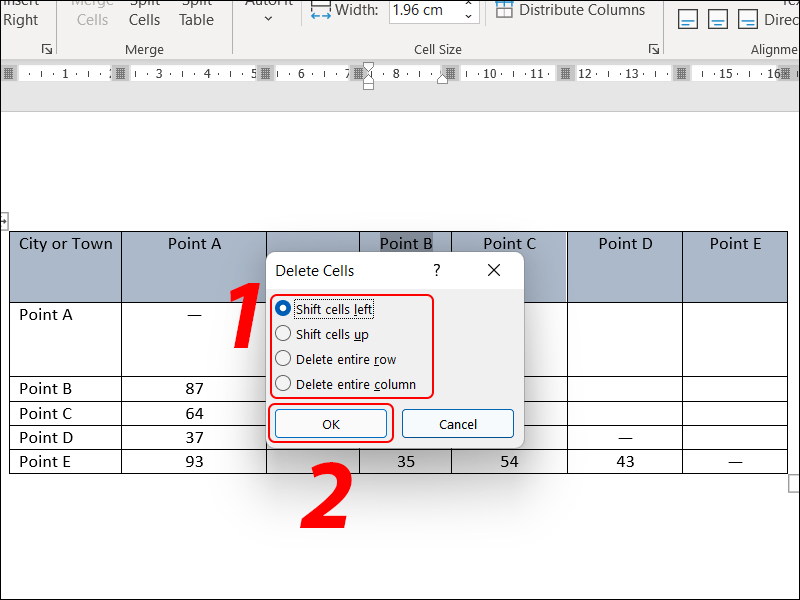Confirm deletion with the OK button

(x=331, y=424)
